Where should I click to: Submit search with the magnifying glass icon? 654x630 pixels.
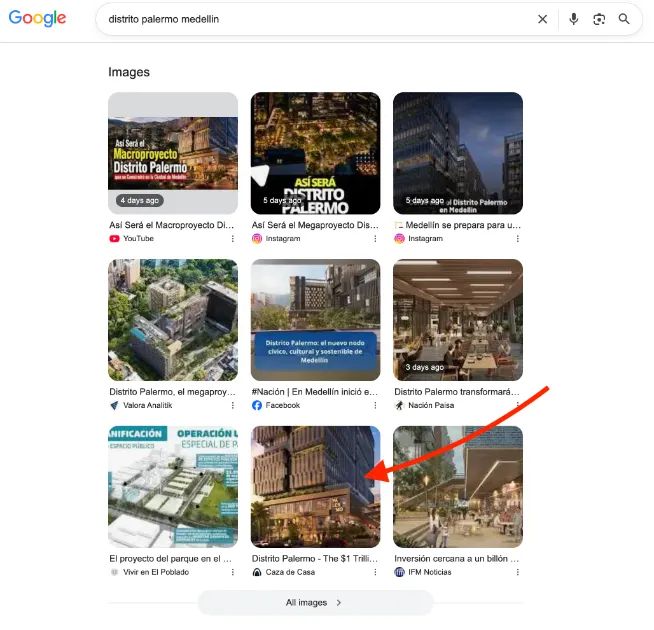point(624,19)
